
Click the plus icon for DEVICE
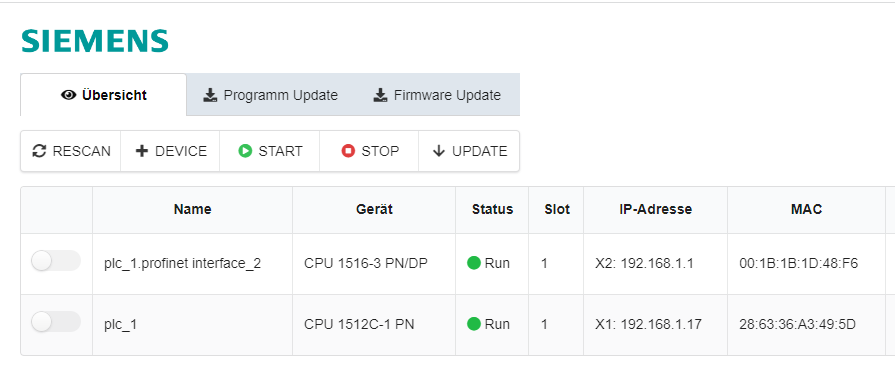point(142,151)
